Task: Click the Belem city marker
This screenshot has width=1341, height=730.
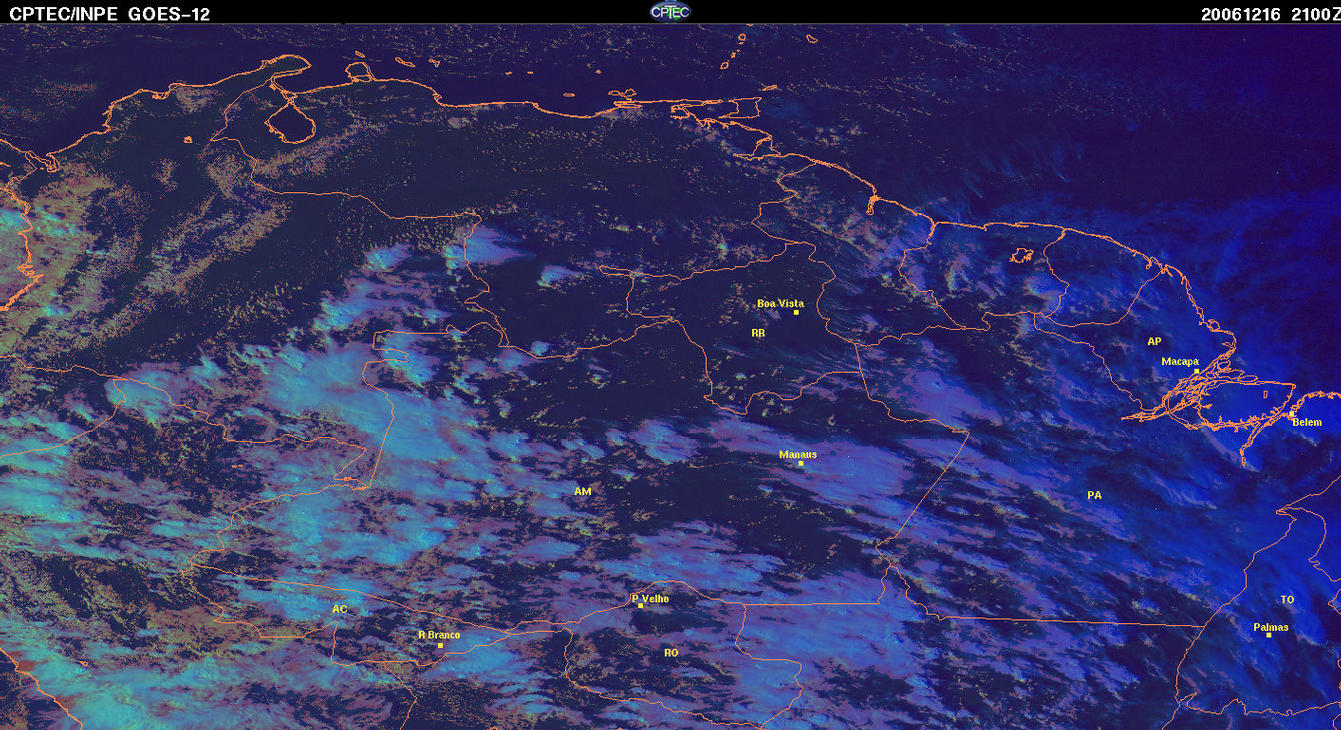Action: (x=1291, y=413)
